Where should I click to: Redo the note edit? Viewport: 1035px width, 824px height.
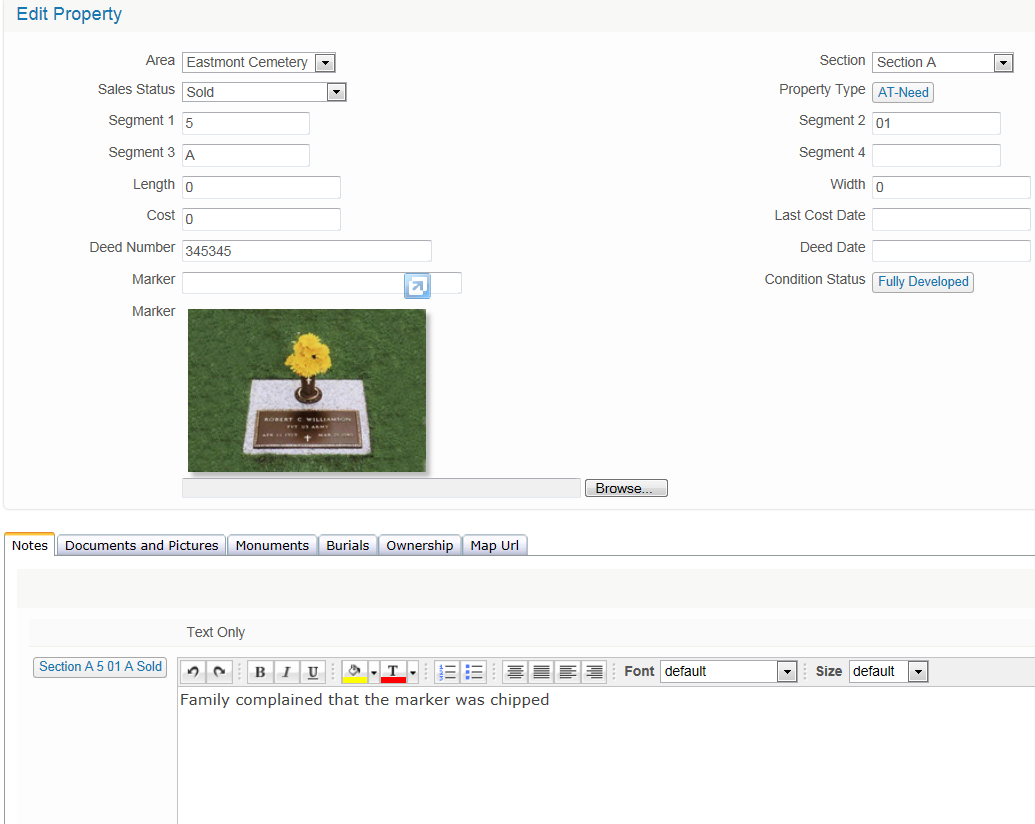[219, 672]
